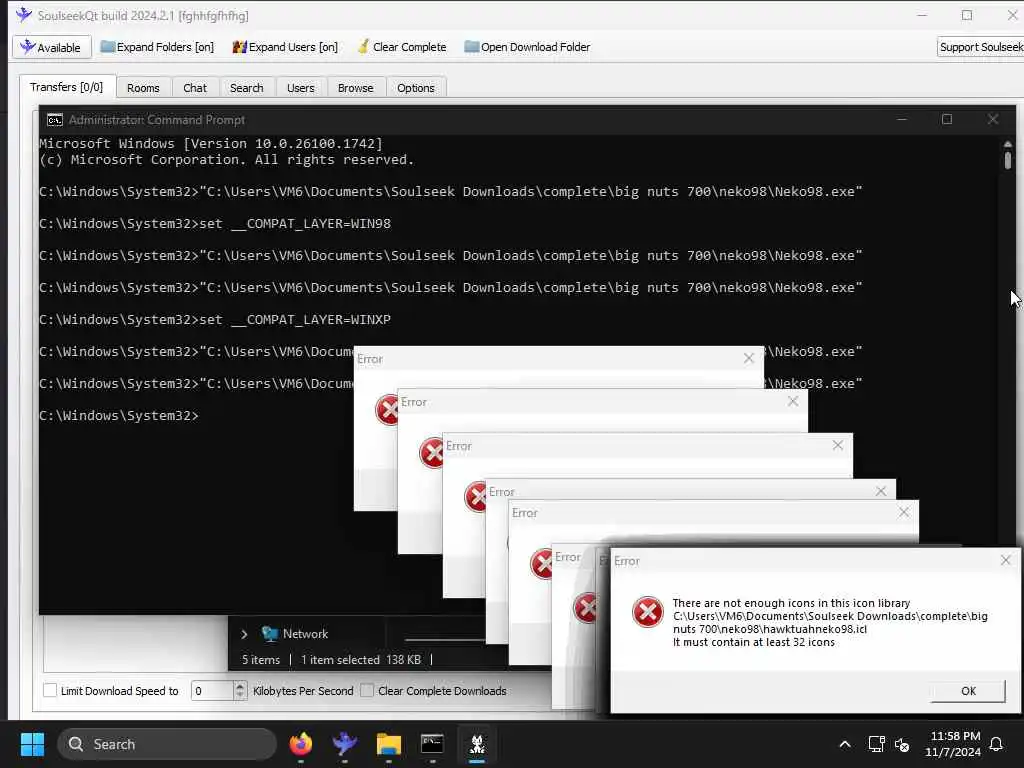Open the clock showing 11:58 PM
The height and width of the screenshot is (768, 1024).
(x=953, y=744)
